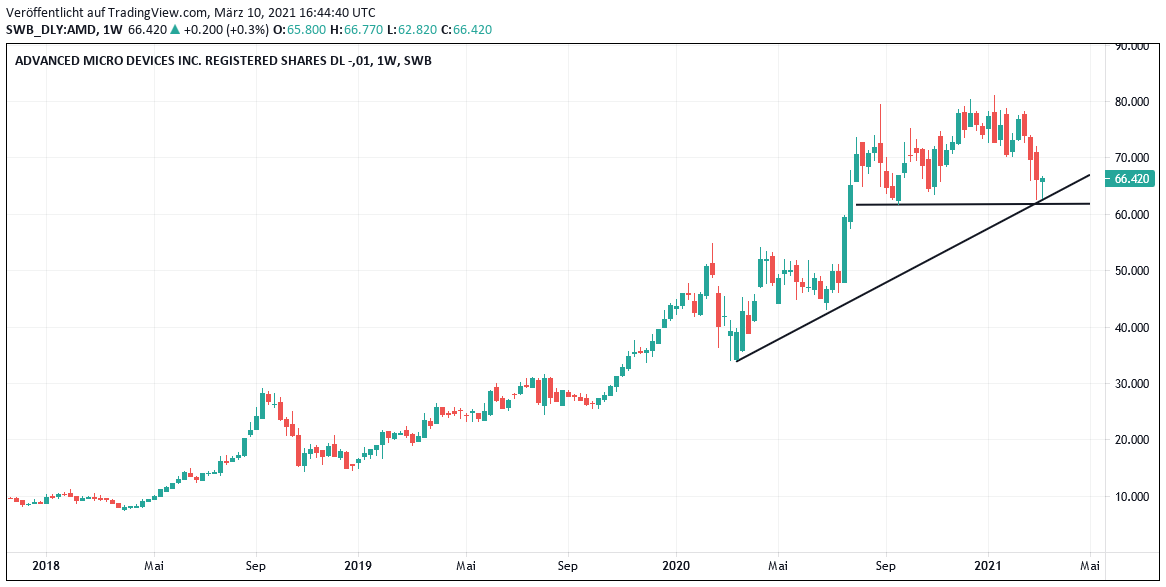Select the 'SWB_DLY:AMD, 1W' symbol text
The width and height of the screenshot is (1166, 587).
64,30
